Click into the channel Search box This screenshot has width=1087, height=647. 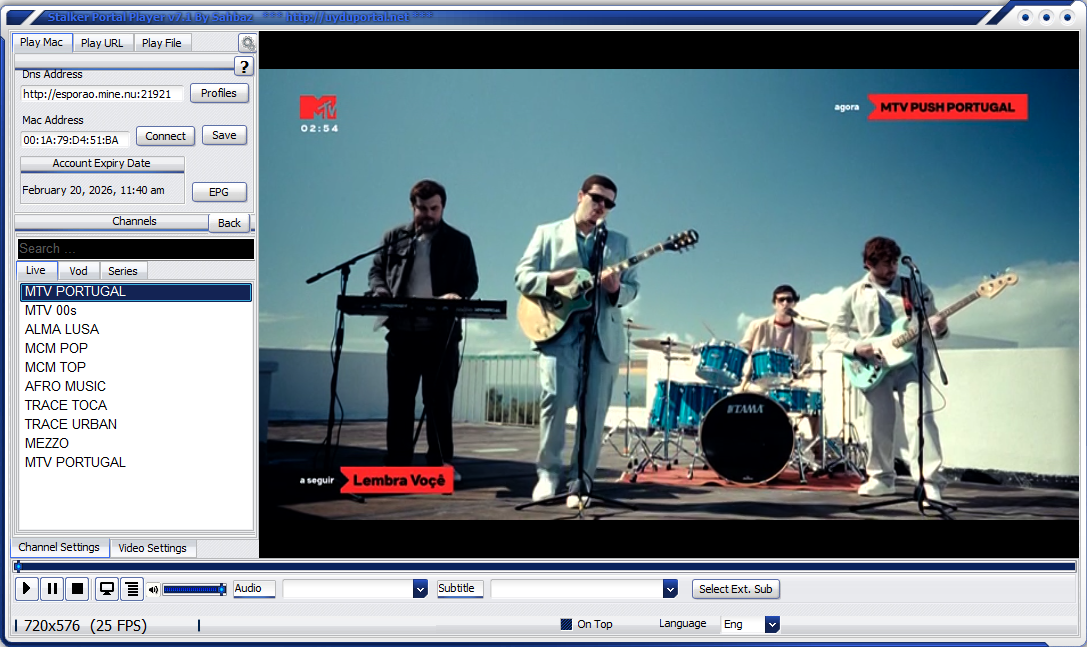point(136,249)
